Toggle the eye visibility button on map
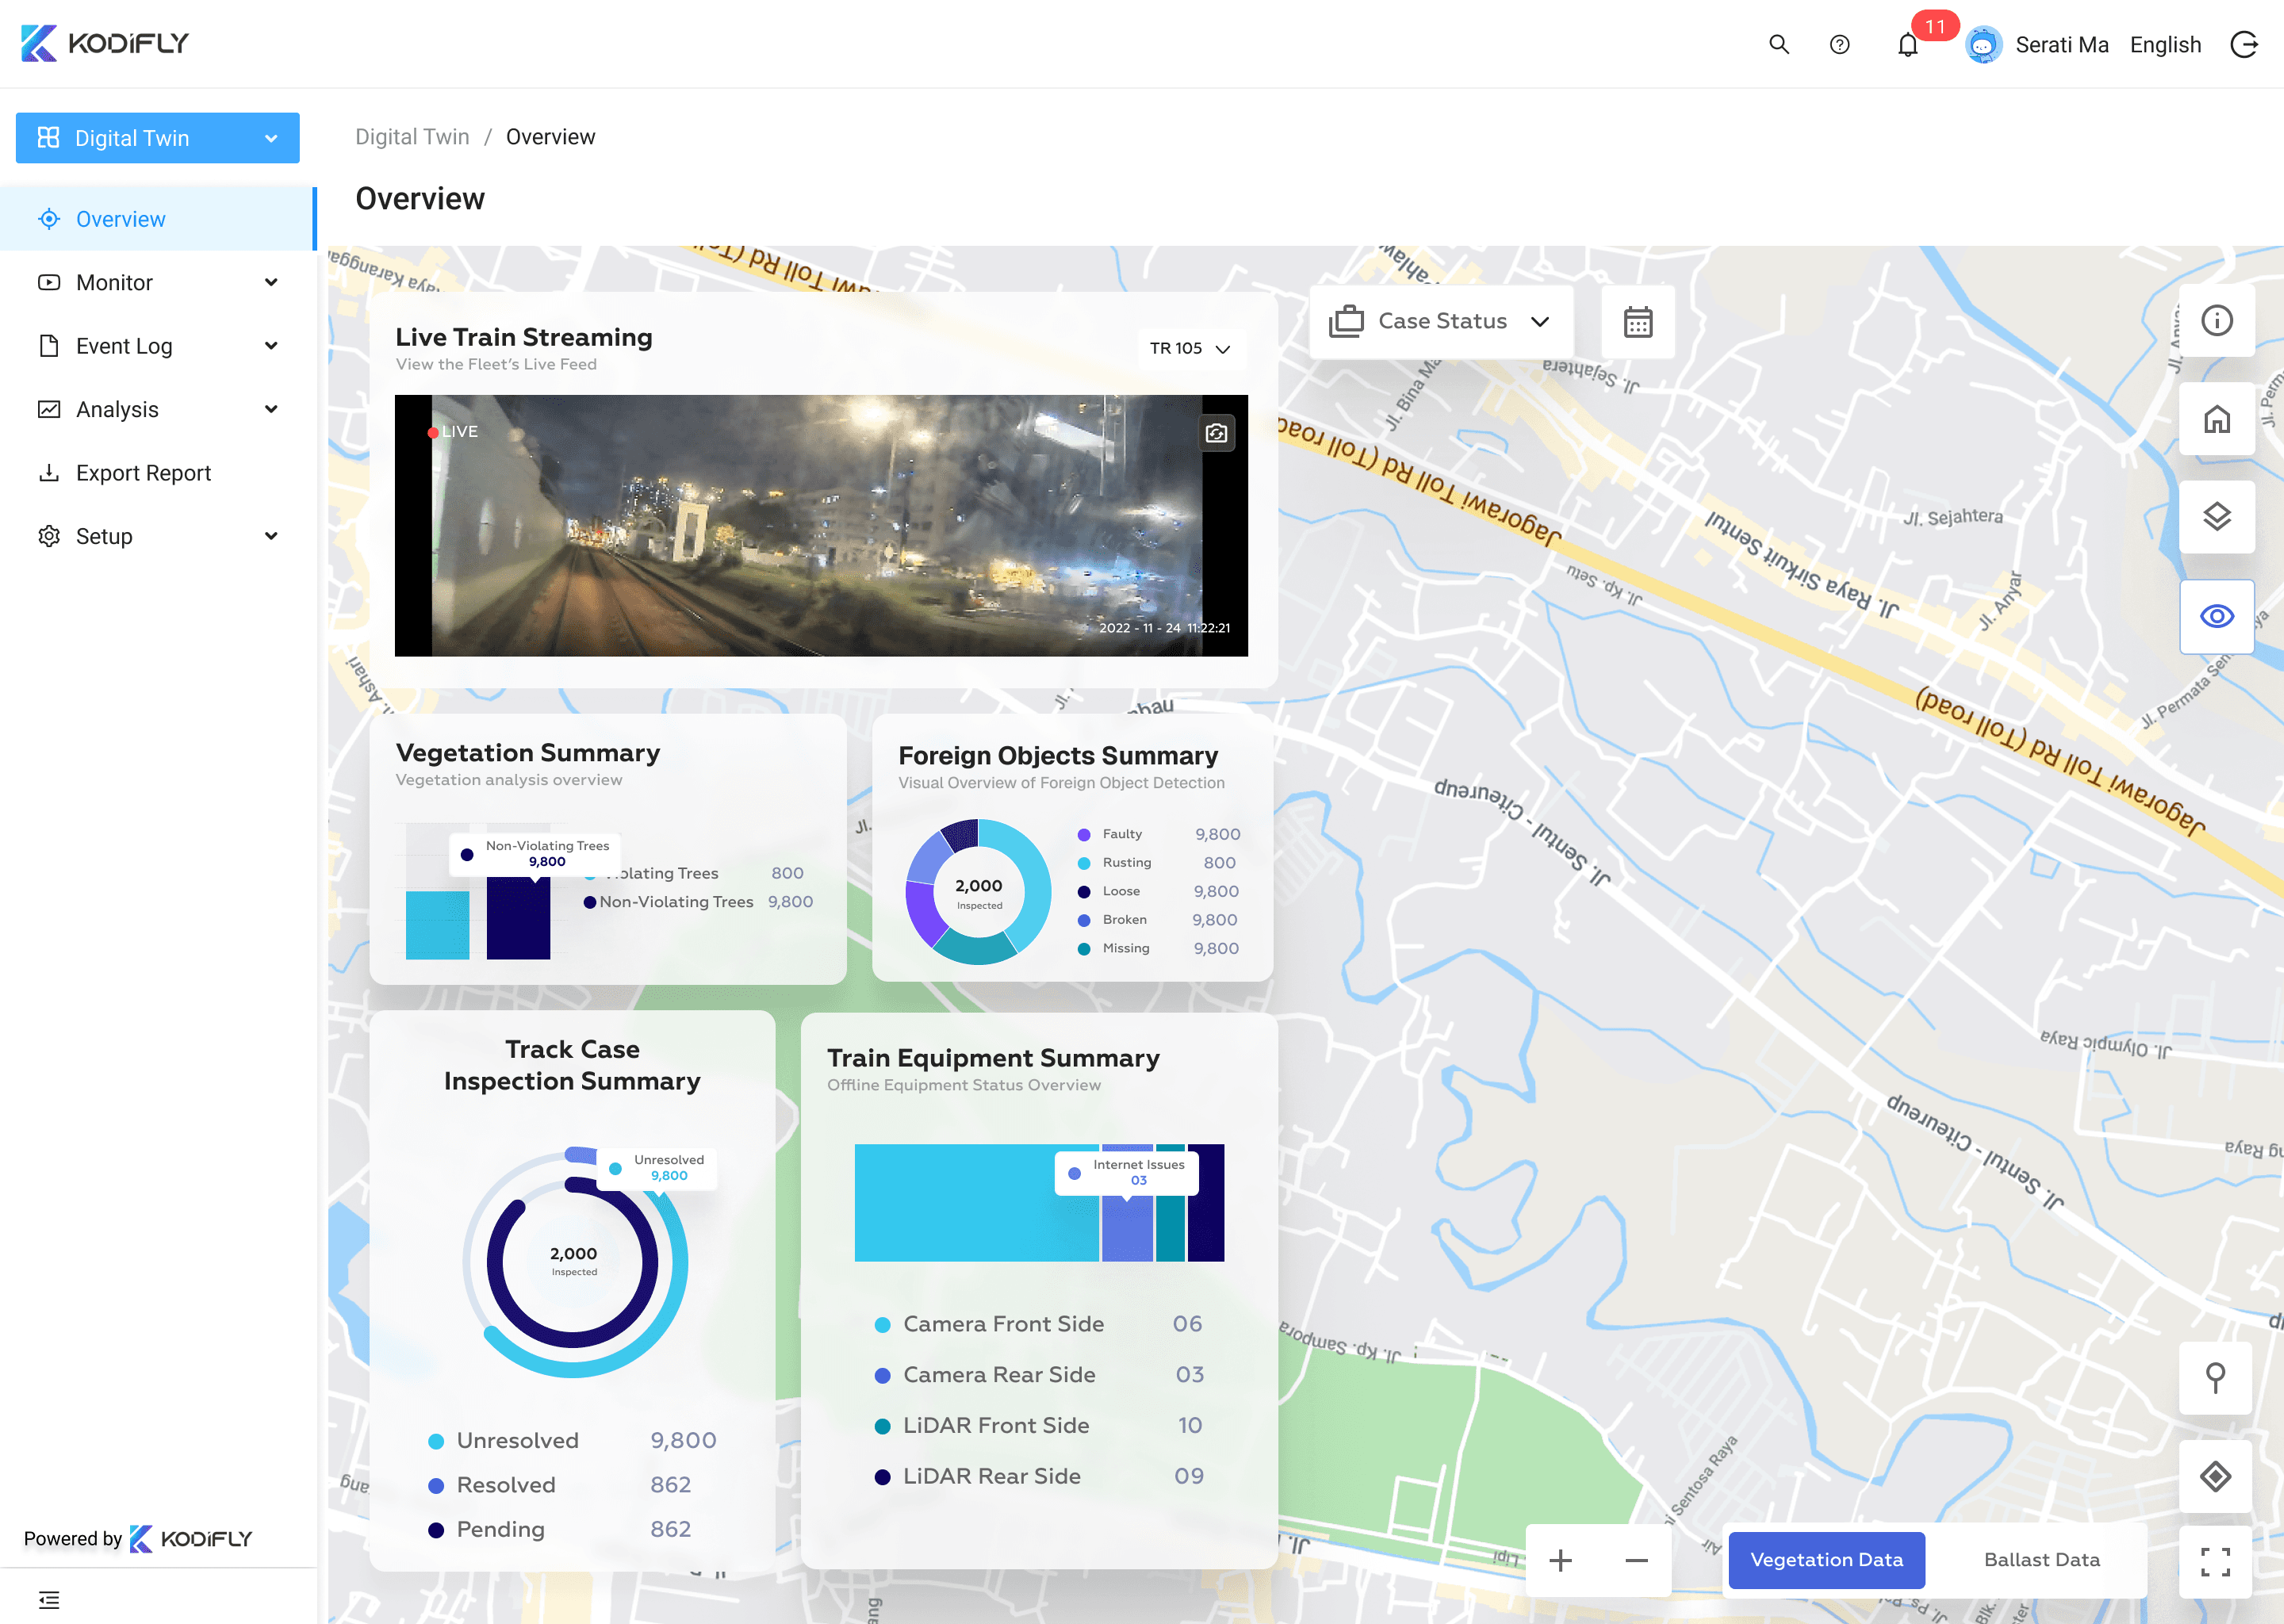 (2217, 616)
